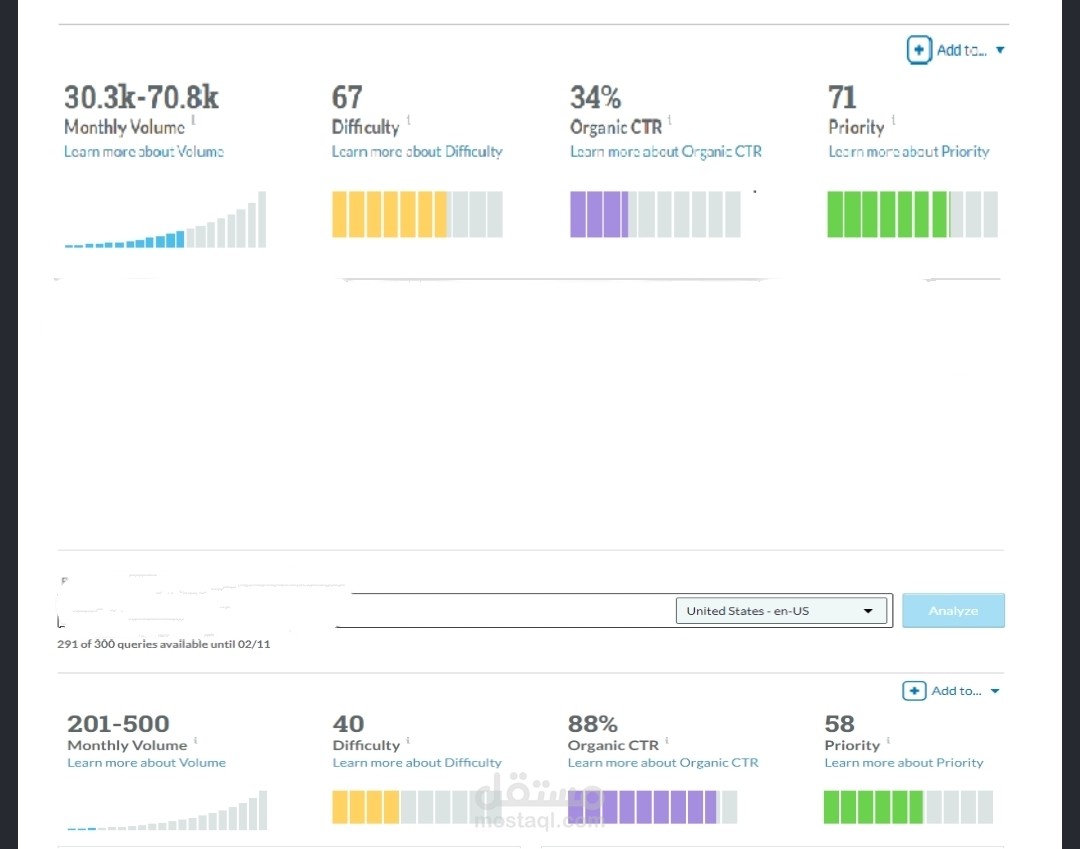Open top Learn more about Organic CTR link
The height and width of the screenshot is (849, 1080).
(665, 151)
